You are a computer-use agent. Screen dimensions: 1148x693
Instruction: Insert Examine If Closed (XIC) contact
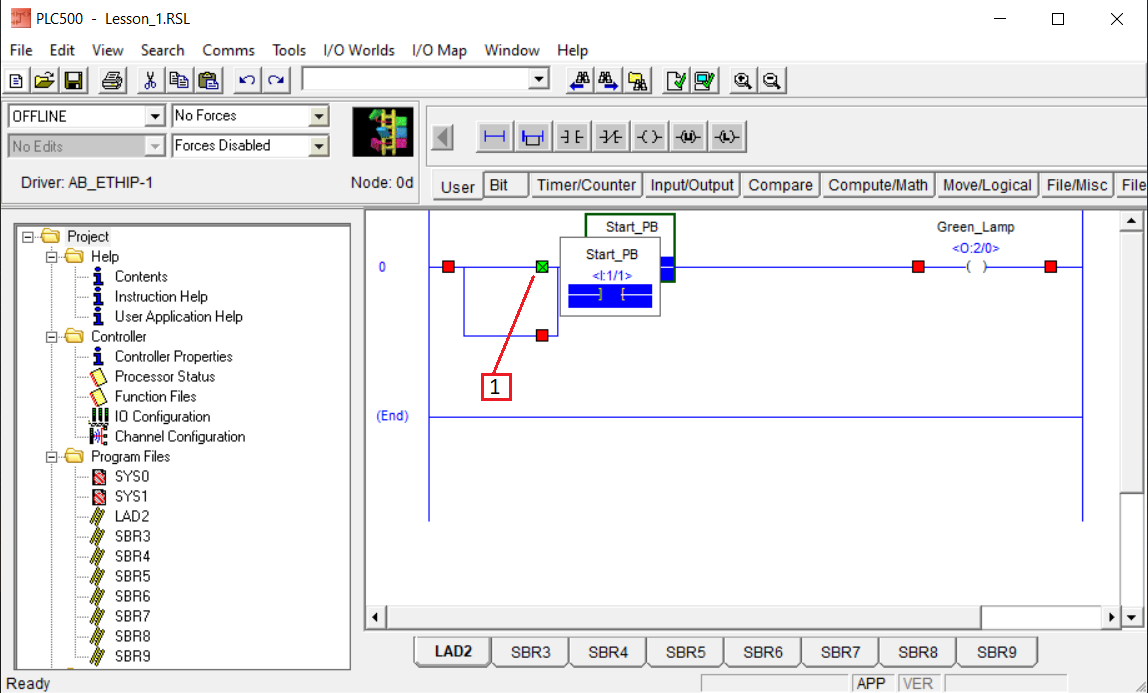coord(571,137)
